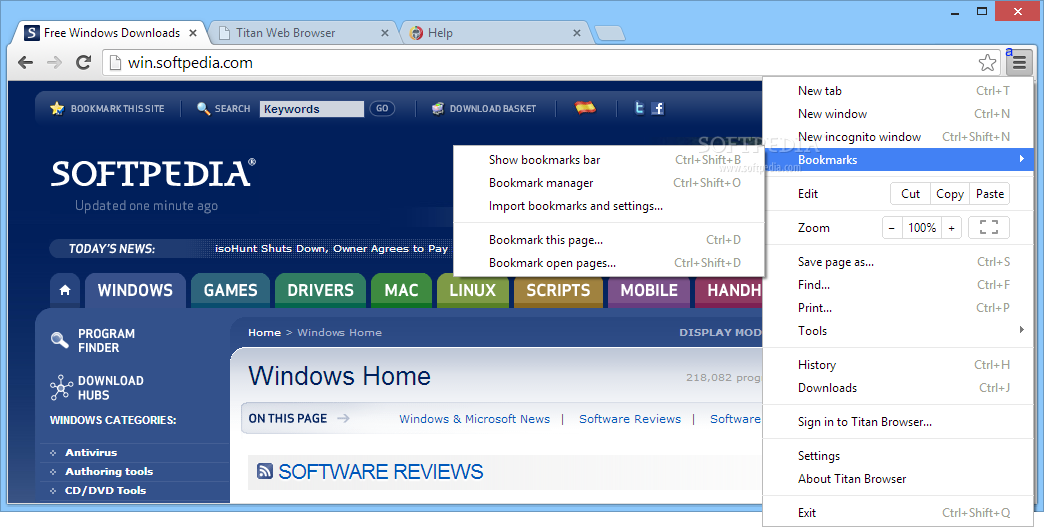Image resolution: width=1044 pixels, height=527 pixels.
Task: Click Sign in to Titan Browser
Action: tap(898, 422)
